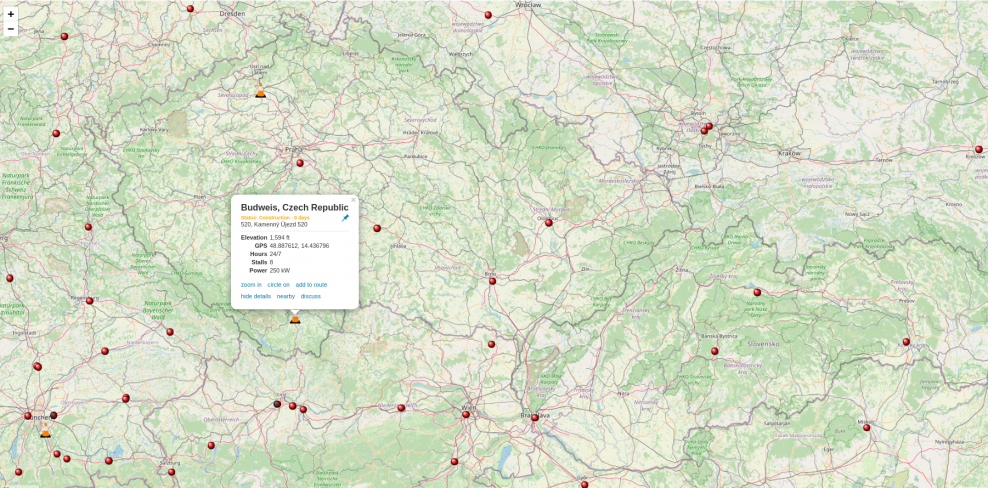
Task: Select construction cone marker near Ústí nad Labem
Action: tap(261, 92)
